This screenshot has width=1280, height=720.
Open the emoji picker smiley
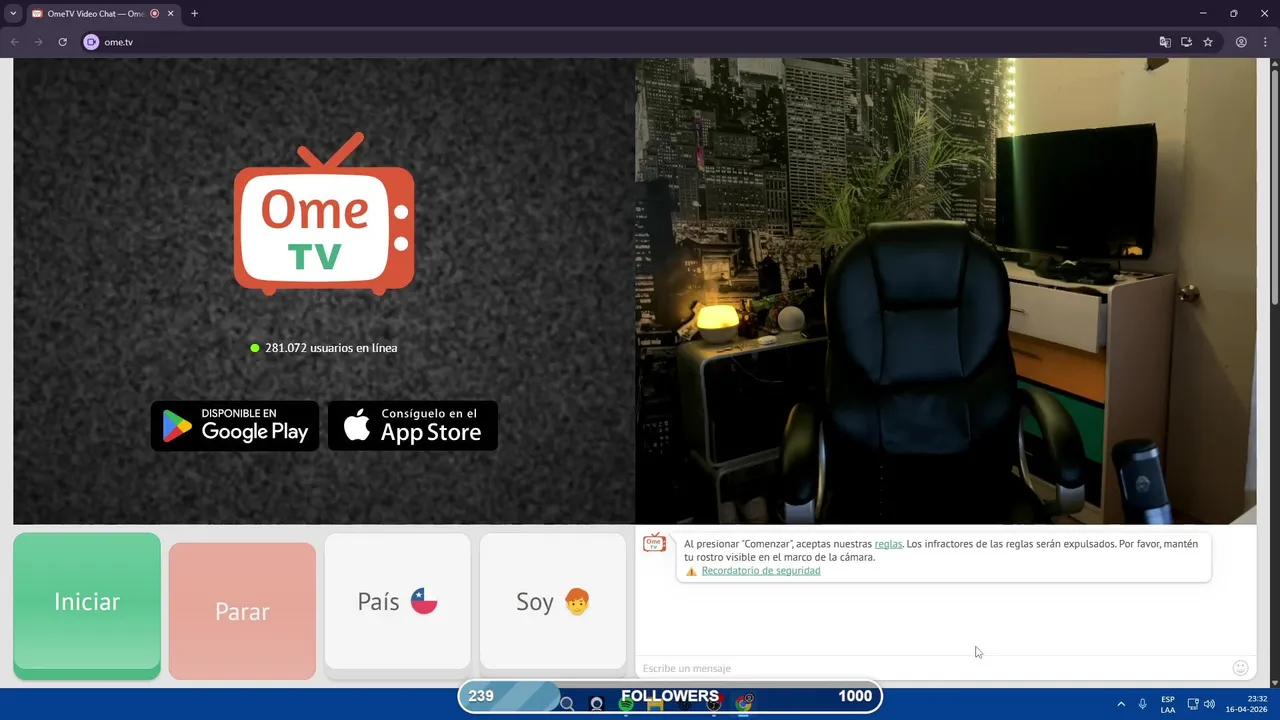tap(1240, 668)
